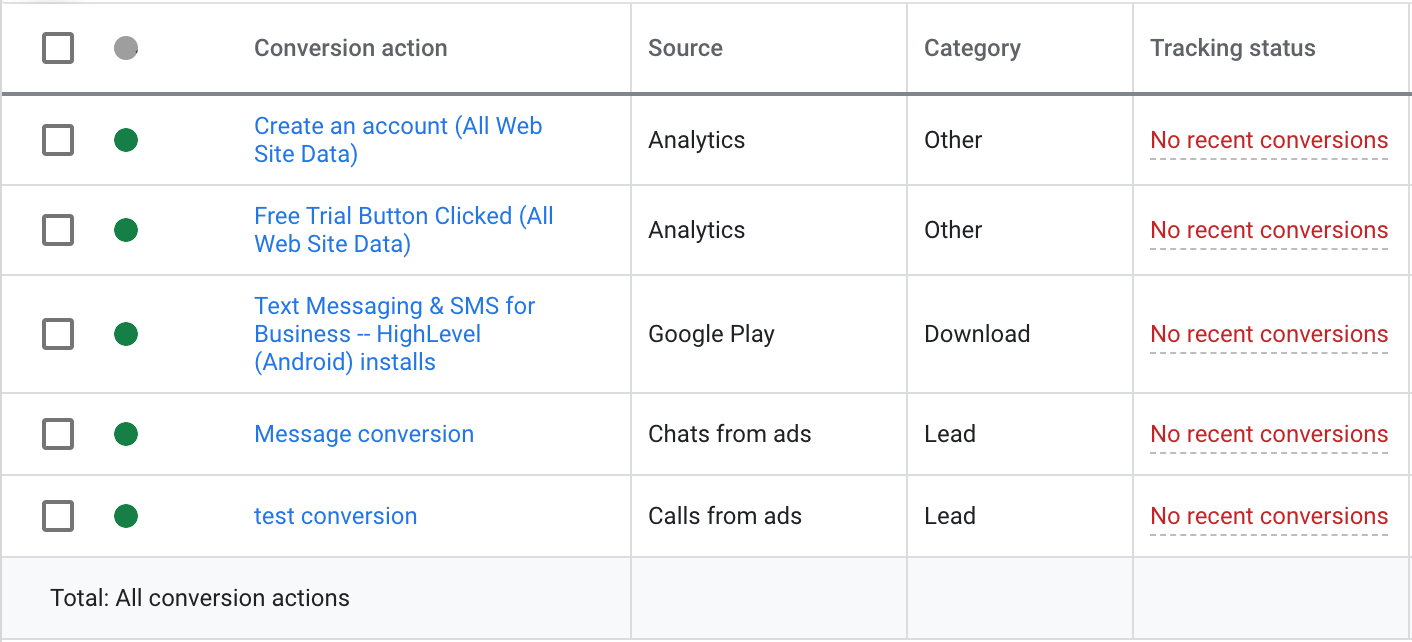The height and width of the screenshot is (642, 1412).
Task: Select the test conversion row checkbox
Action: click(57, 516)
